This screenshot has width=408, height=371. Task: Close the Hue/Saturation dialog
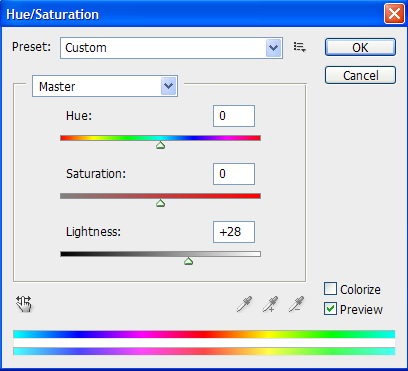pos(394,14)
